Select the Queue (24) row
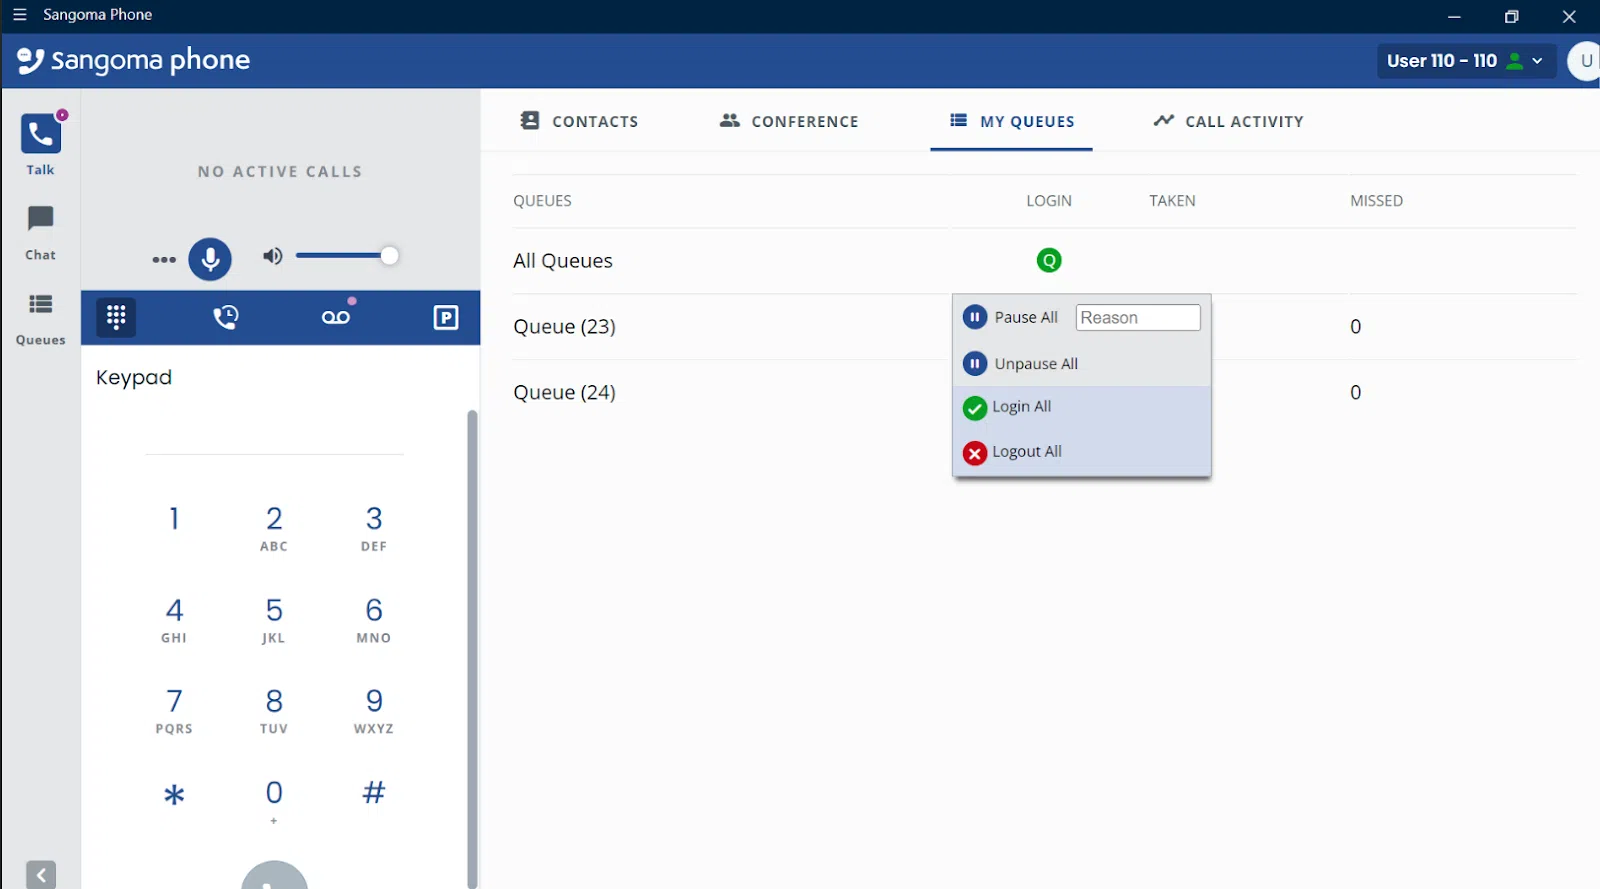 [564, 393]
